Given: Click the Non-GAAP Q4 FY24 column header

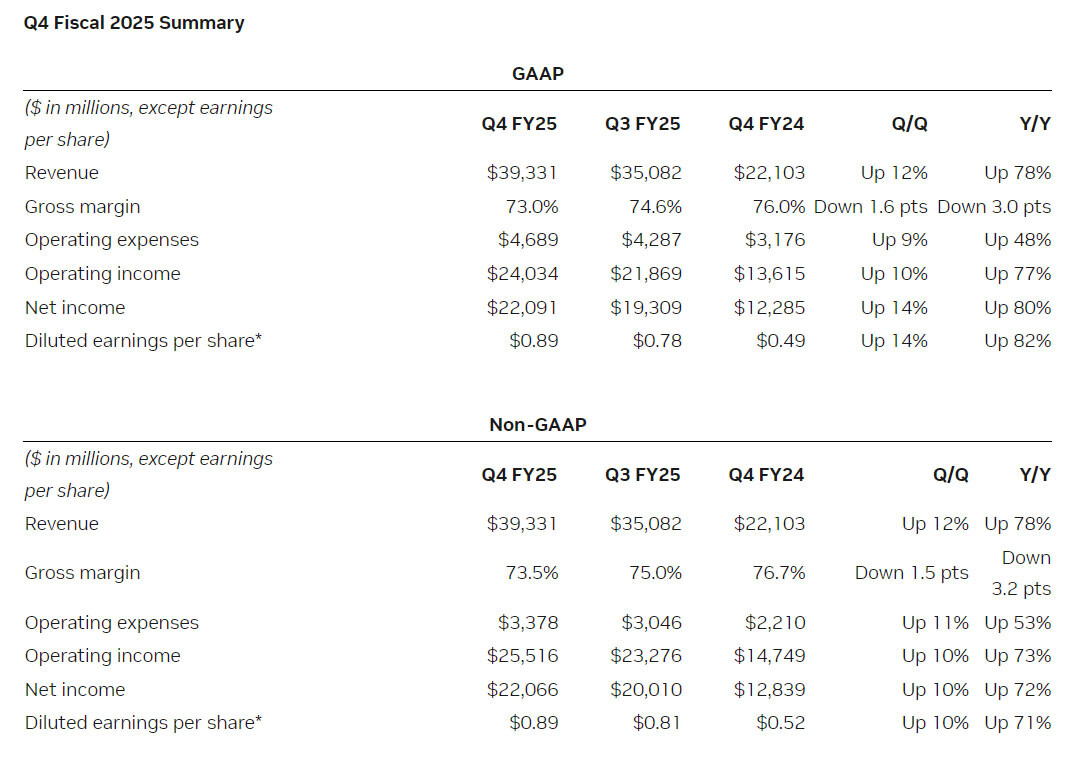Looking at the screenshot, I should point(766,474).
